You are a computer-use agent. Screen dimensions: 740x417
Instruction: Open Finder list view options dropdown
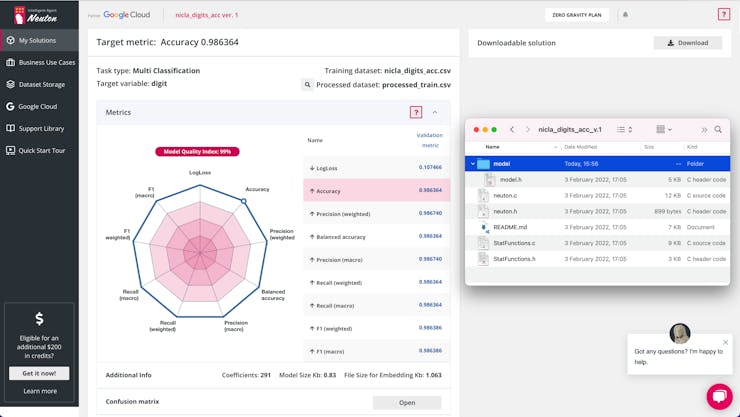point(624,130)
